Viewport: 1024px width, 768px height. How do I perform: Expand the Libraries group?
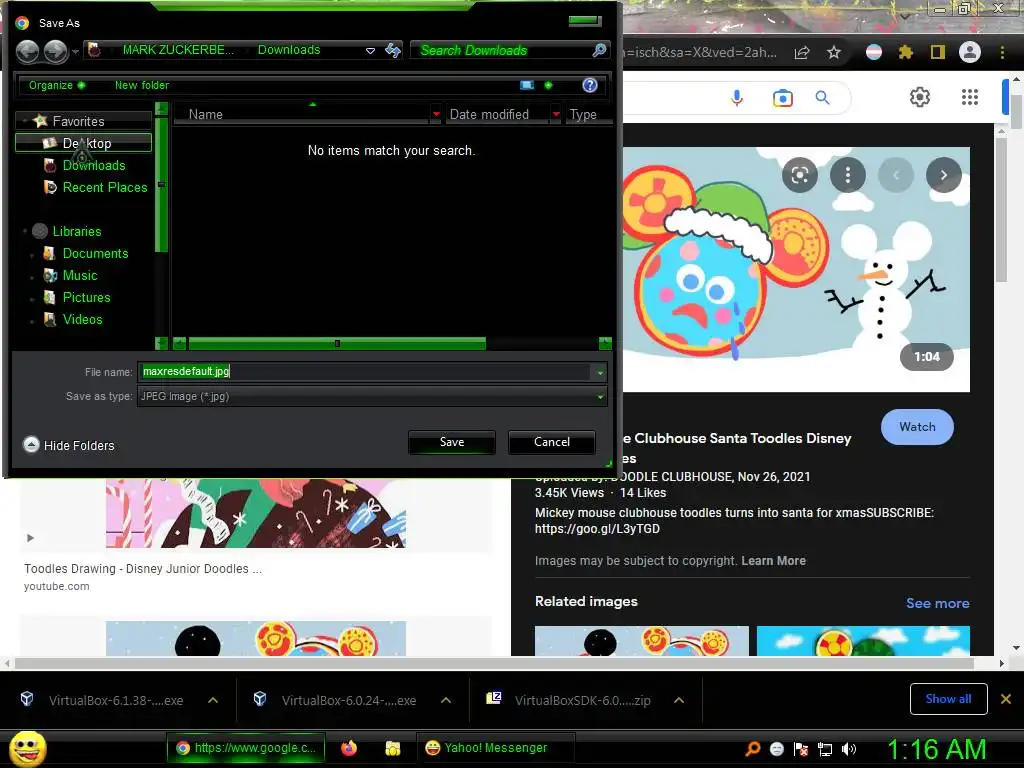[25, 231]
